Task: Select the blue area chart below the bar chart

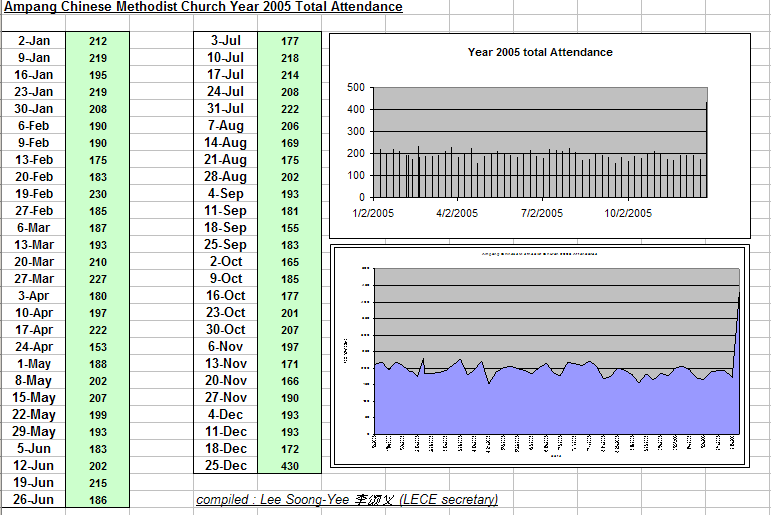Action: 540,356
